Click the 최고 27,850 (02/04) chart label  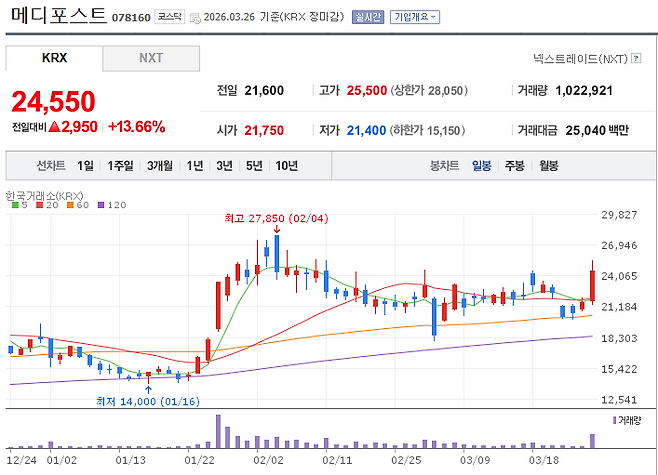(277, 219)
